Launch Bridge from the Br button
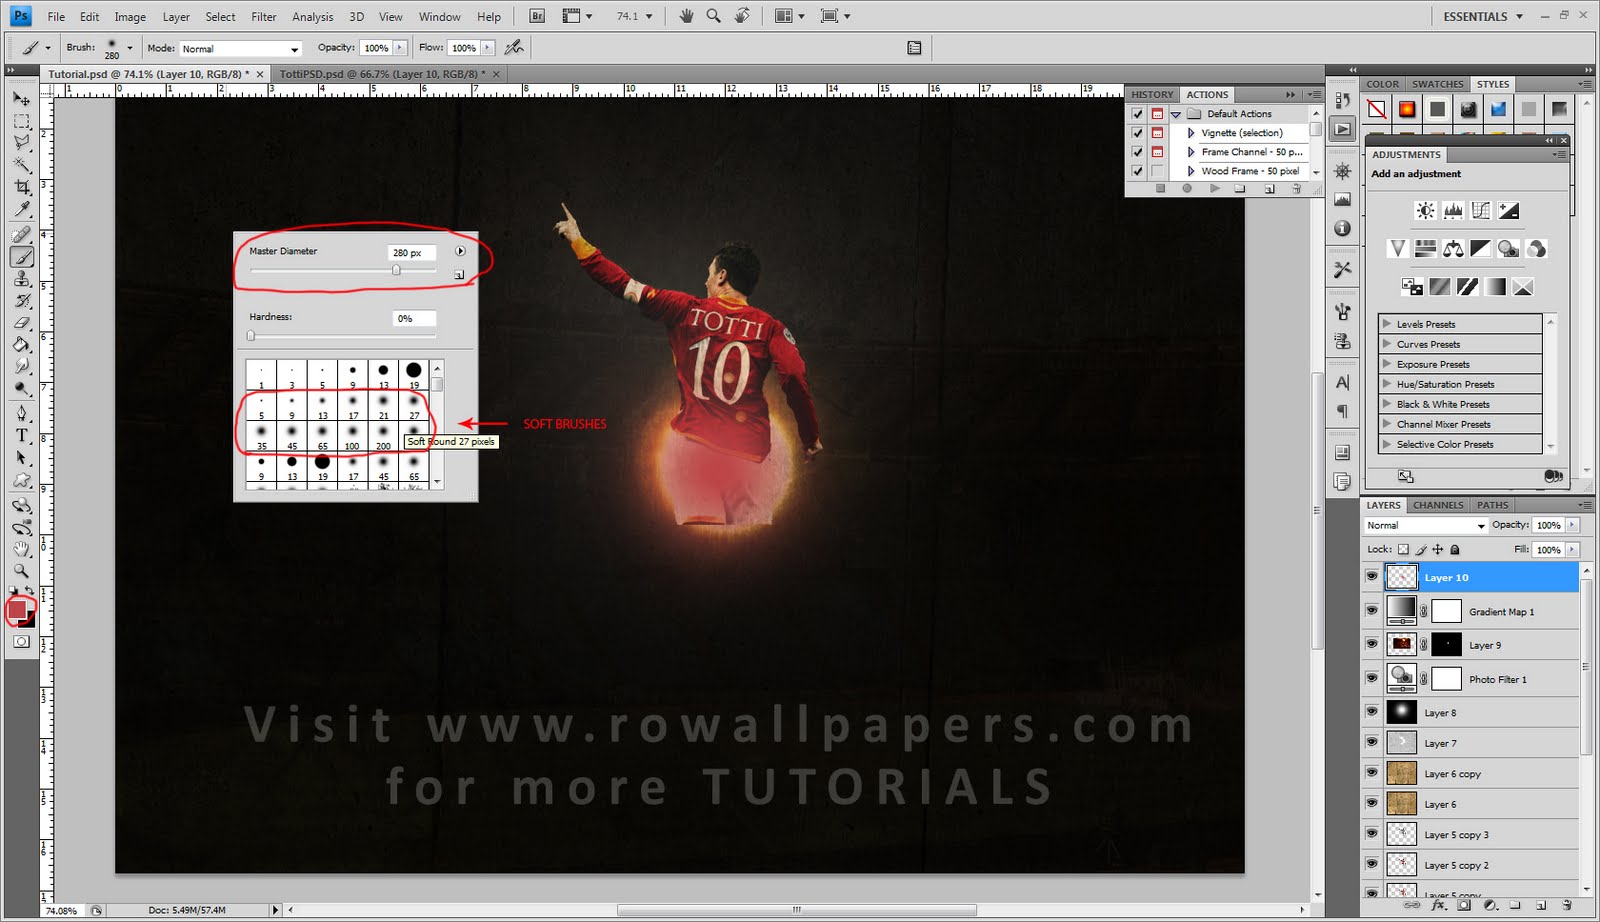The width and height of the screenshot is (1600, 922). (x=537, y=16)
